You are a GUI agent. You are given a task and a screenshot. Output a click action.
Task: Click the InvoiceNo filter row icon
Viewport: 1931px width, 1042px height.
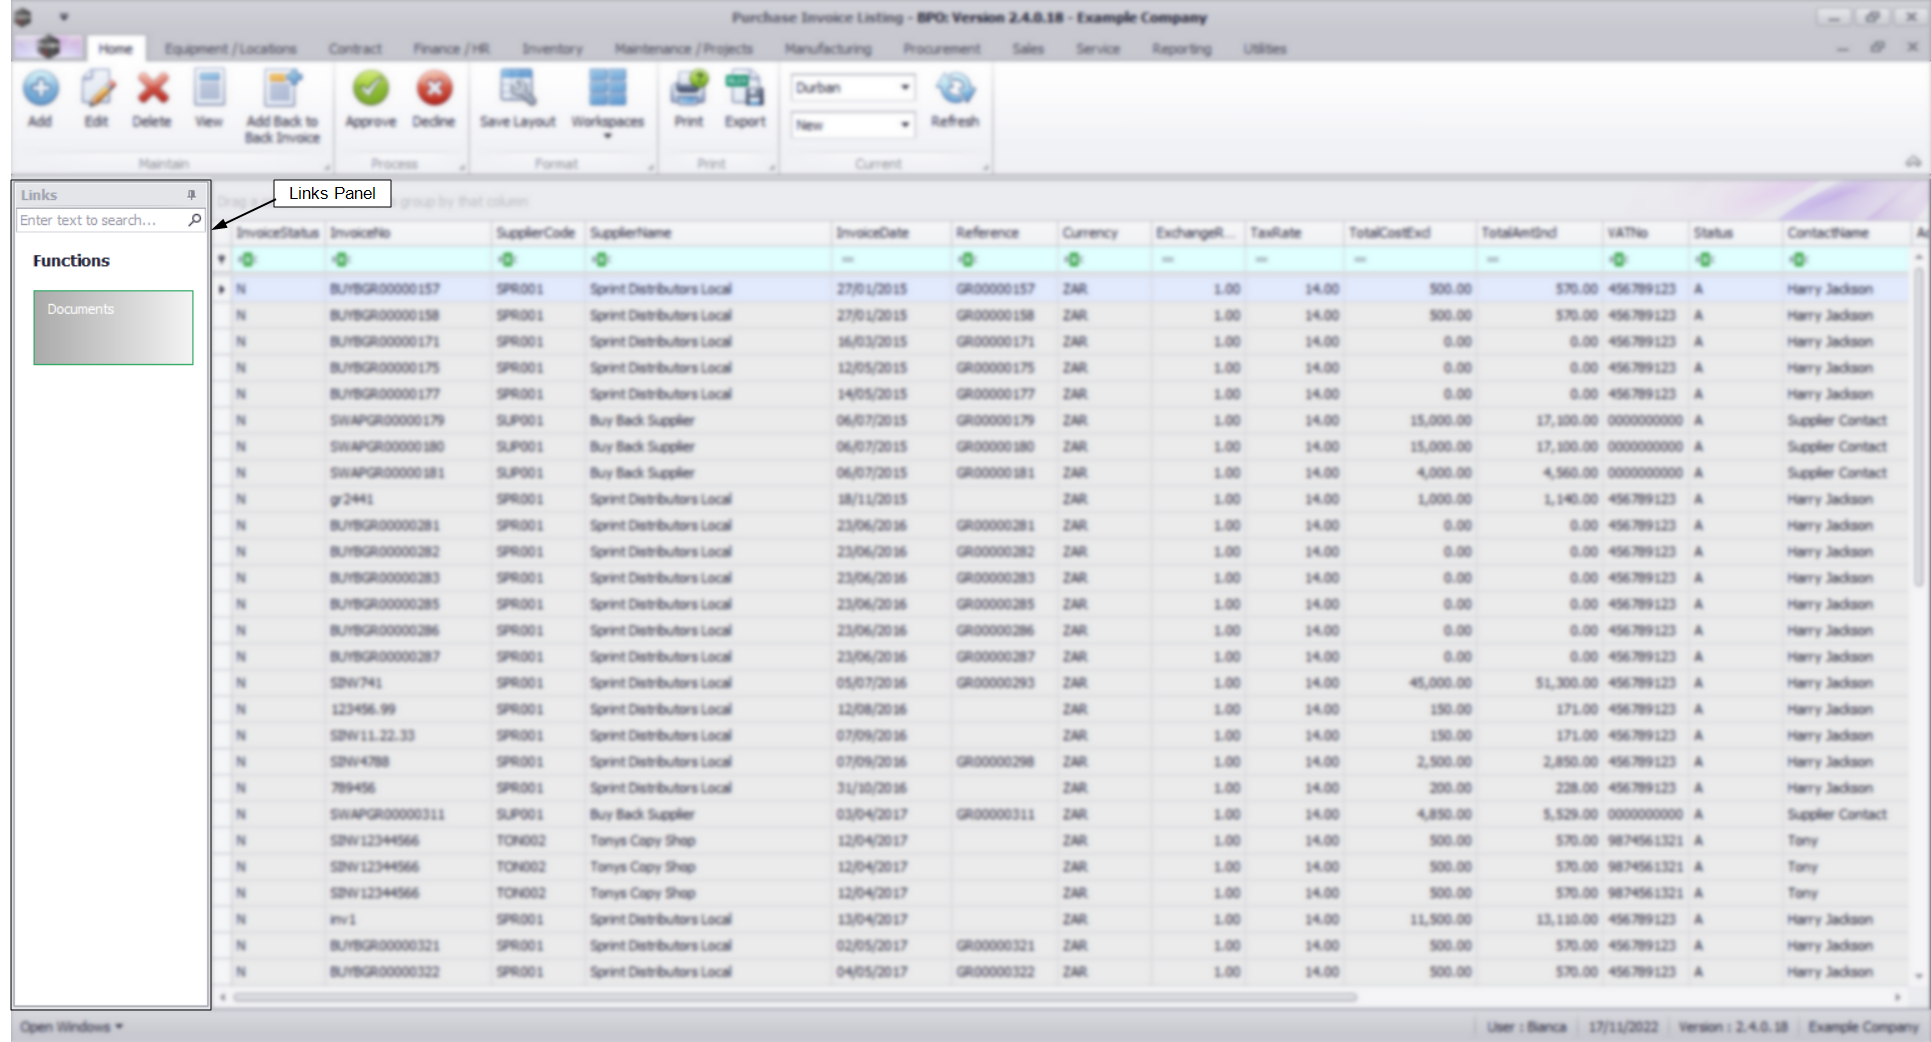tap(341, 260)
